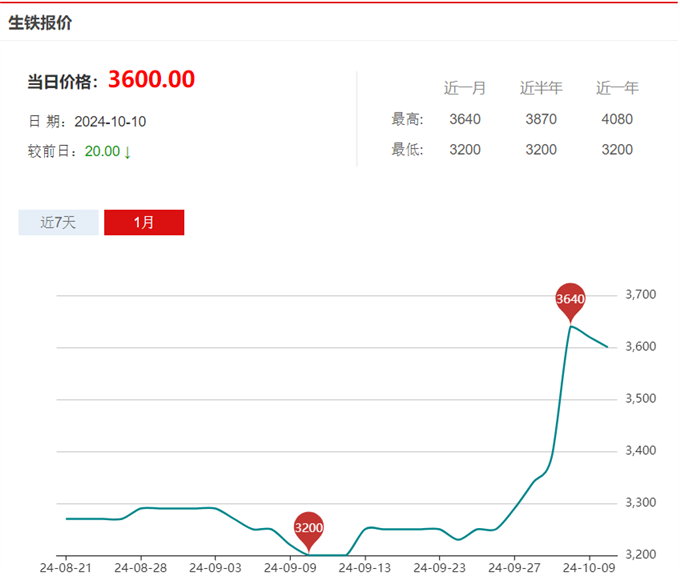The image size is (680, 576).
Task: Click the 近半年 column header
Action: 541,88
